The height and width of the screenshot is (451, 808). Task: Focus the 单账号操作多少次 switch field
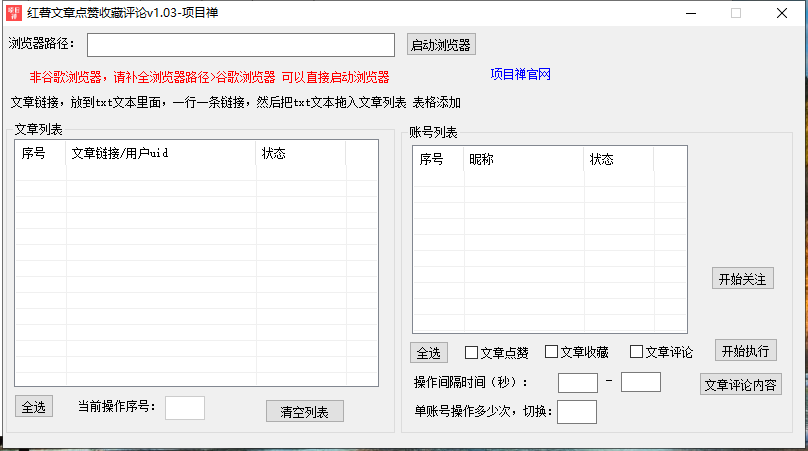(577, 411)
